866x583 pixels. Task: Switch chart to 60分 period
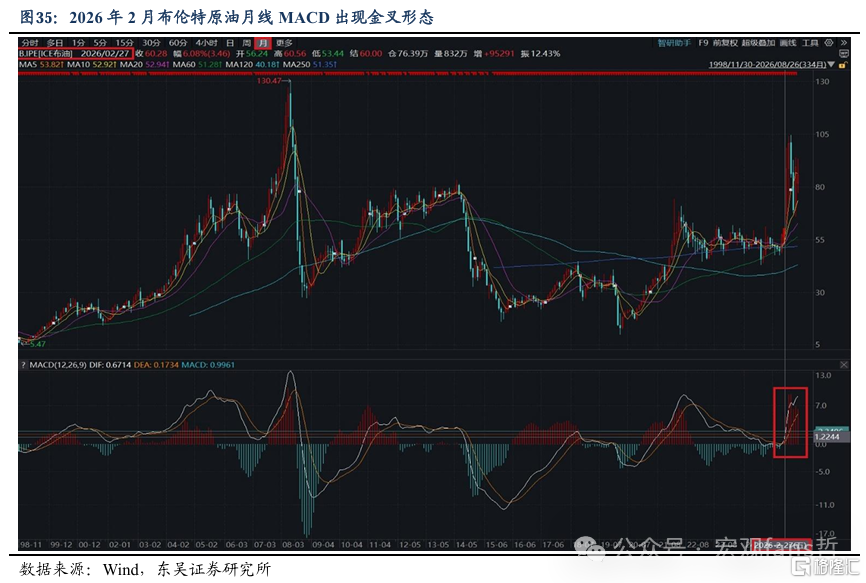point(178,43)
